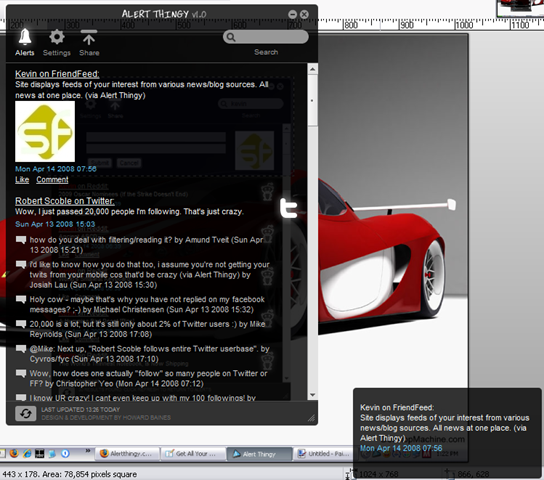Click the Comment link
The width and height of the screenshot is (544, 480).
click(52, 180)
